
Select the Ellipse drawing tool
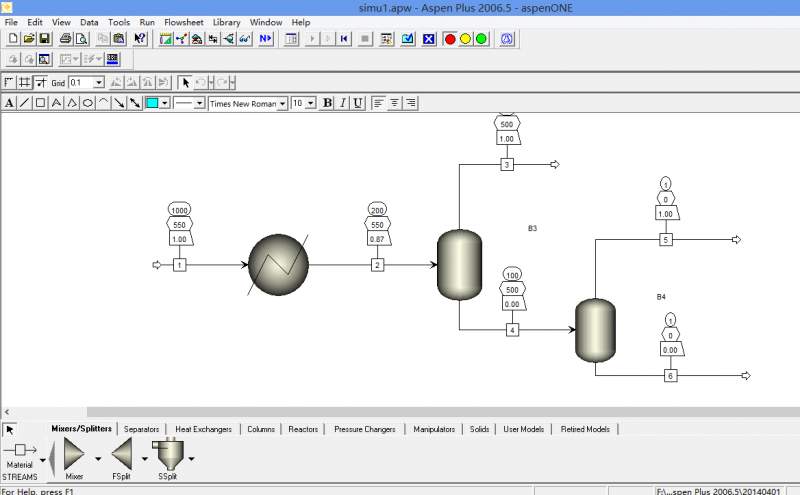point(87,103)
